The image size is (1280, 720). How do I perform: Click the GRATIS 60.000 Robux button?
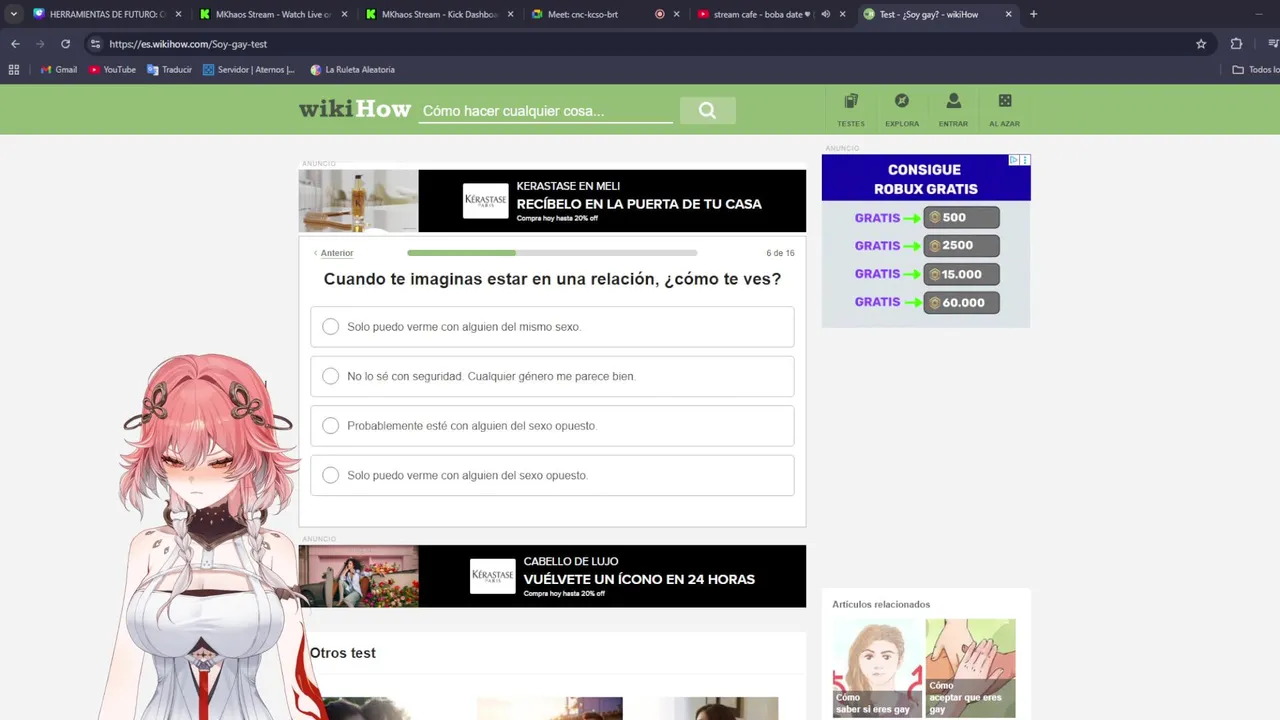[x=961, y=302]
